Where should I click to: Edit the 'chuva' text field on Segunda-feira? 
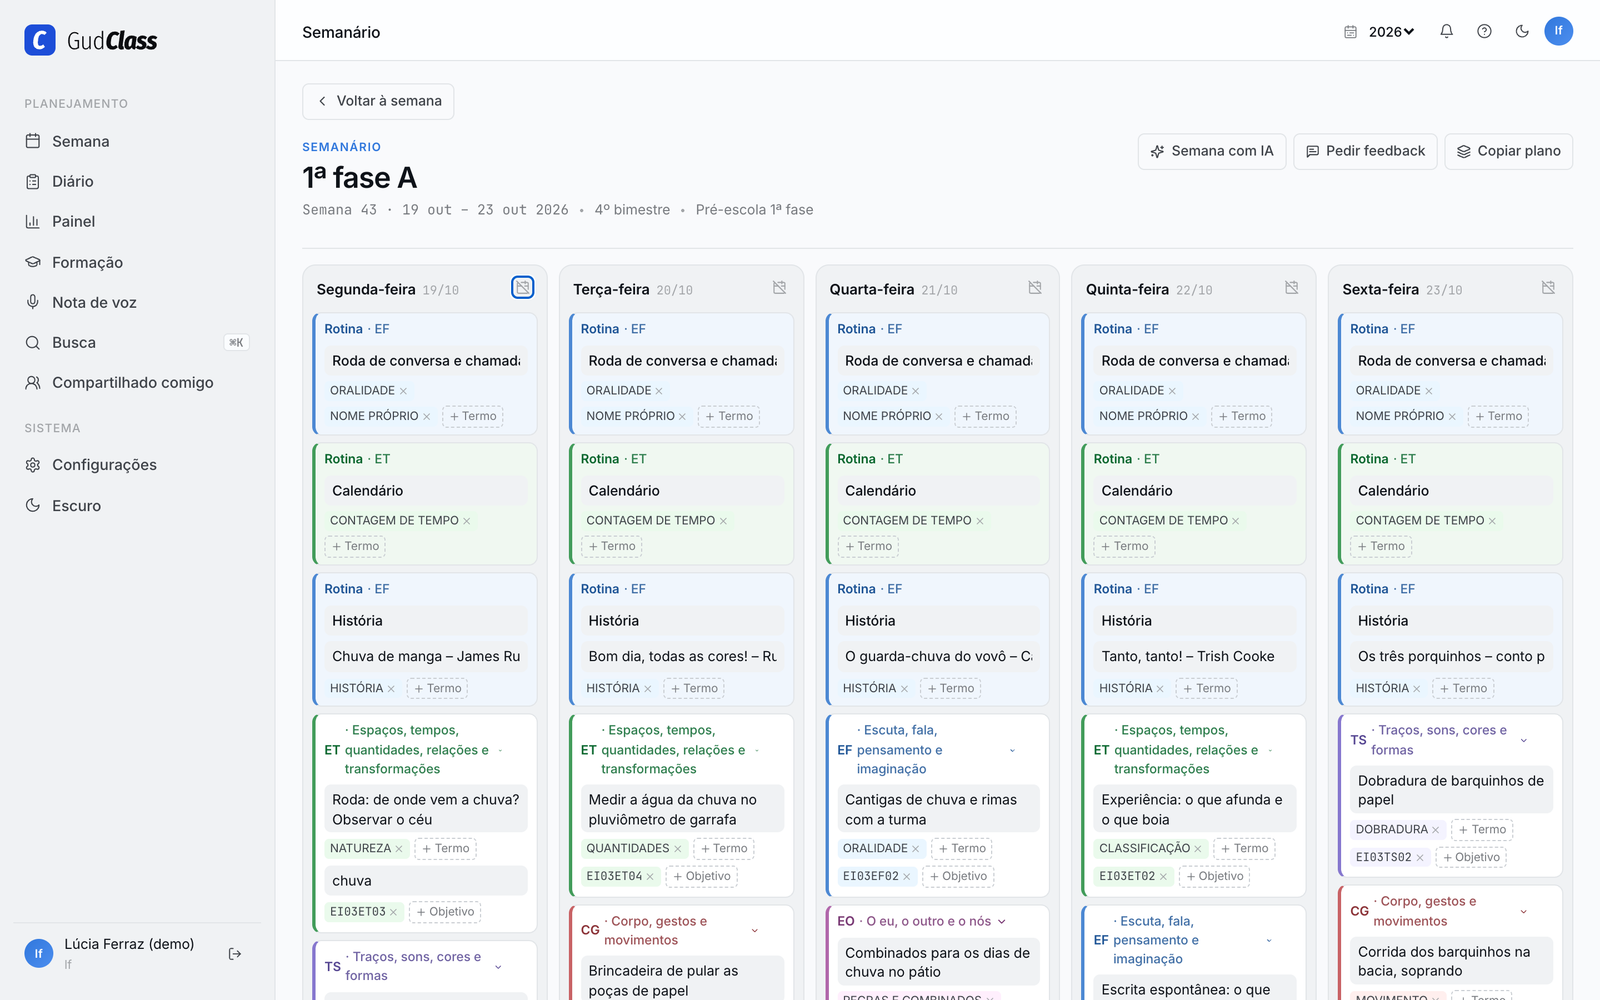tap(426, 881)
